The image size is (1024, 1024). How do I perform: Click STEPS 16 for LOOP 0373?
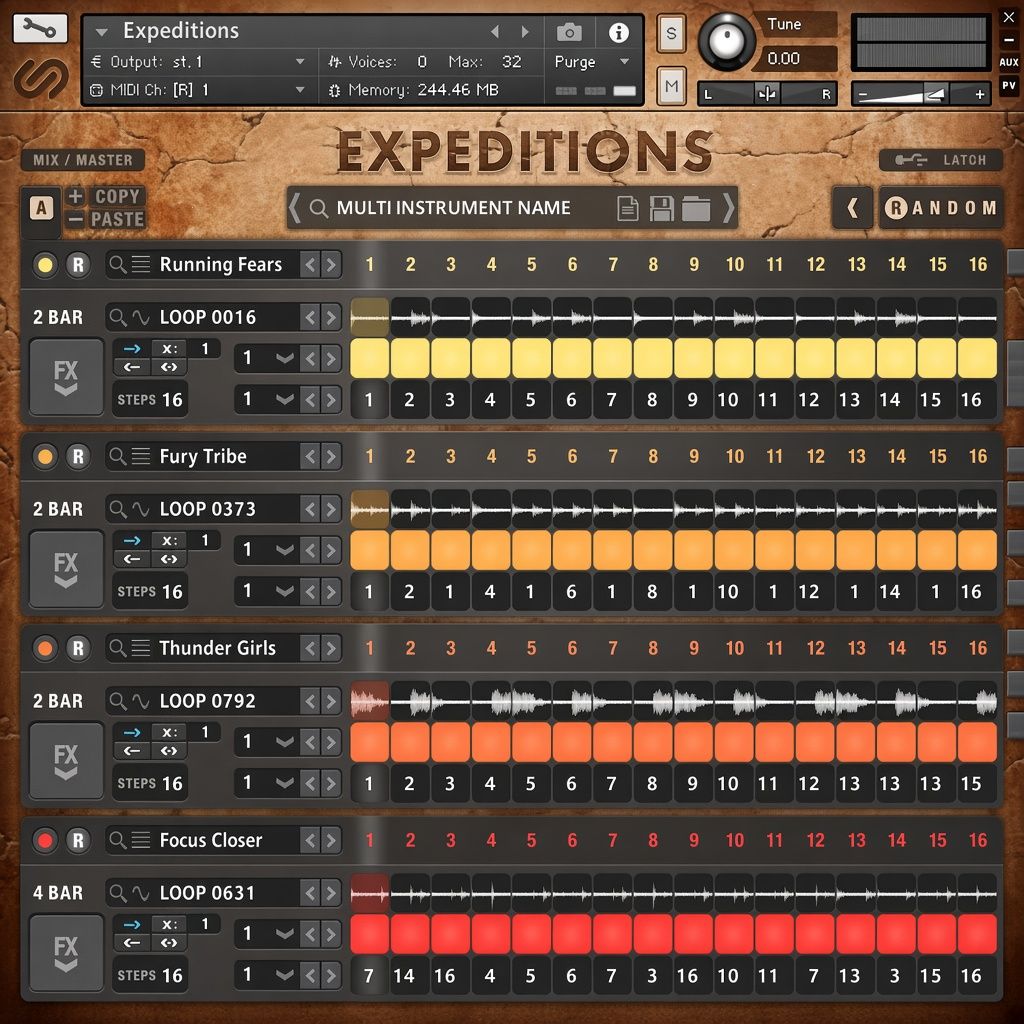pos(150,592)
